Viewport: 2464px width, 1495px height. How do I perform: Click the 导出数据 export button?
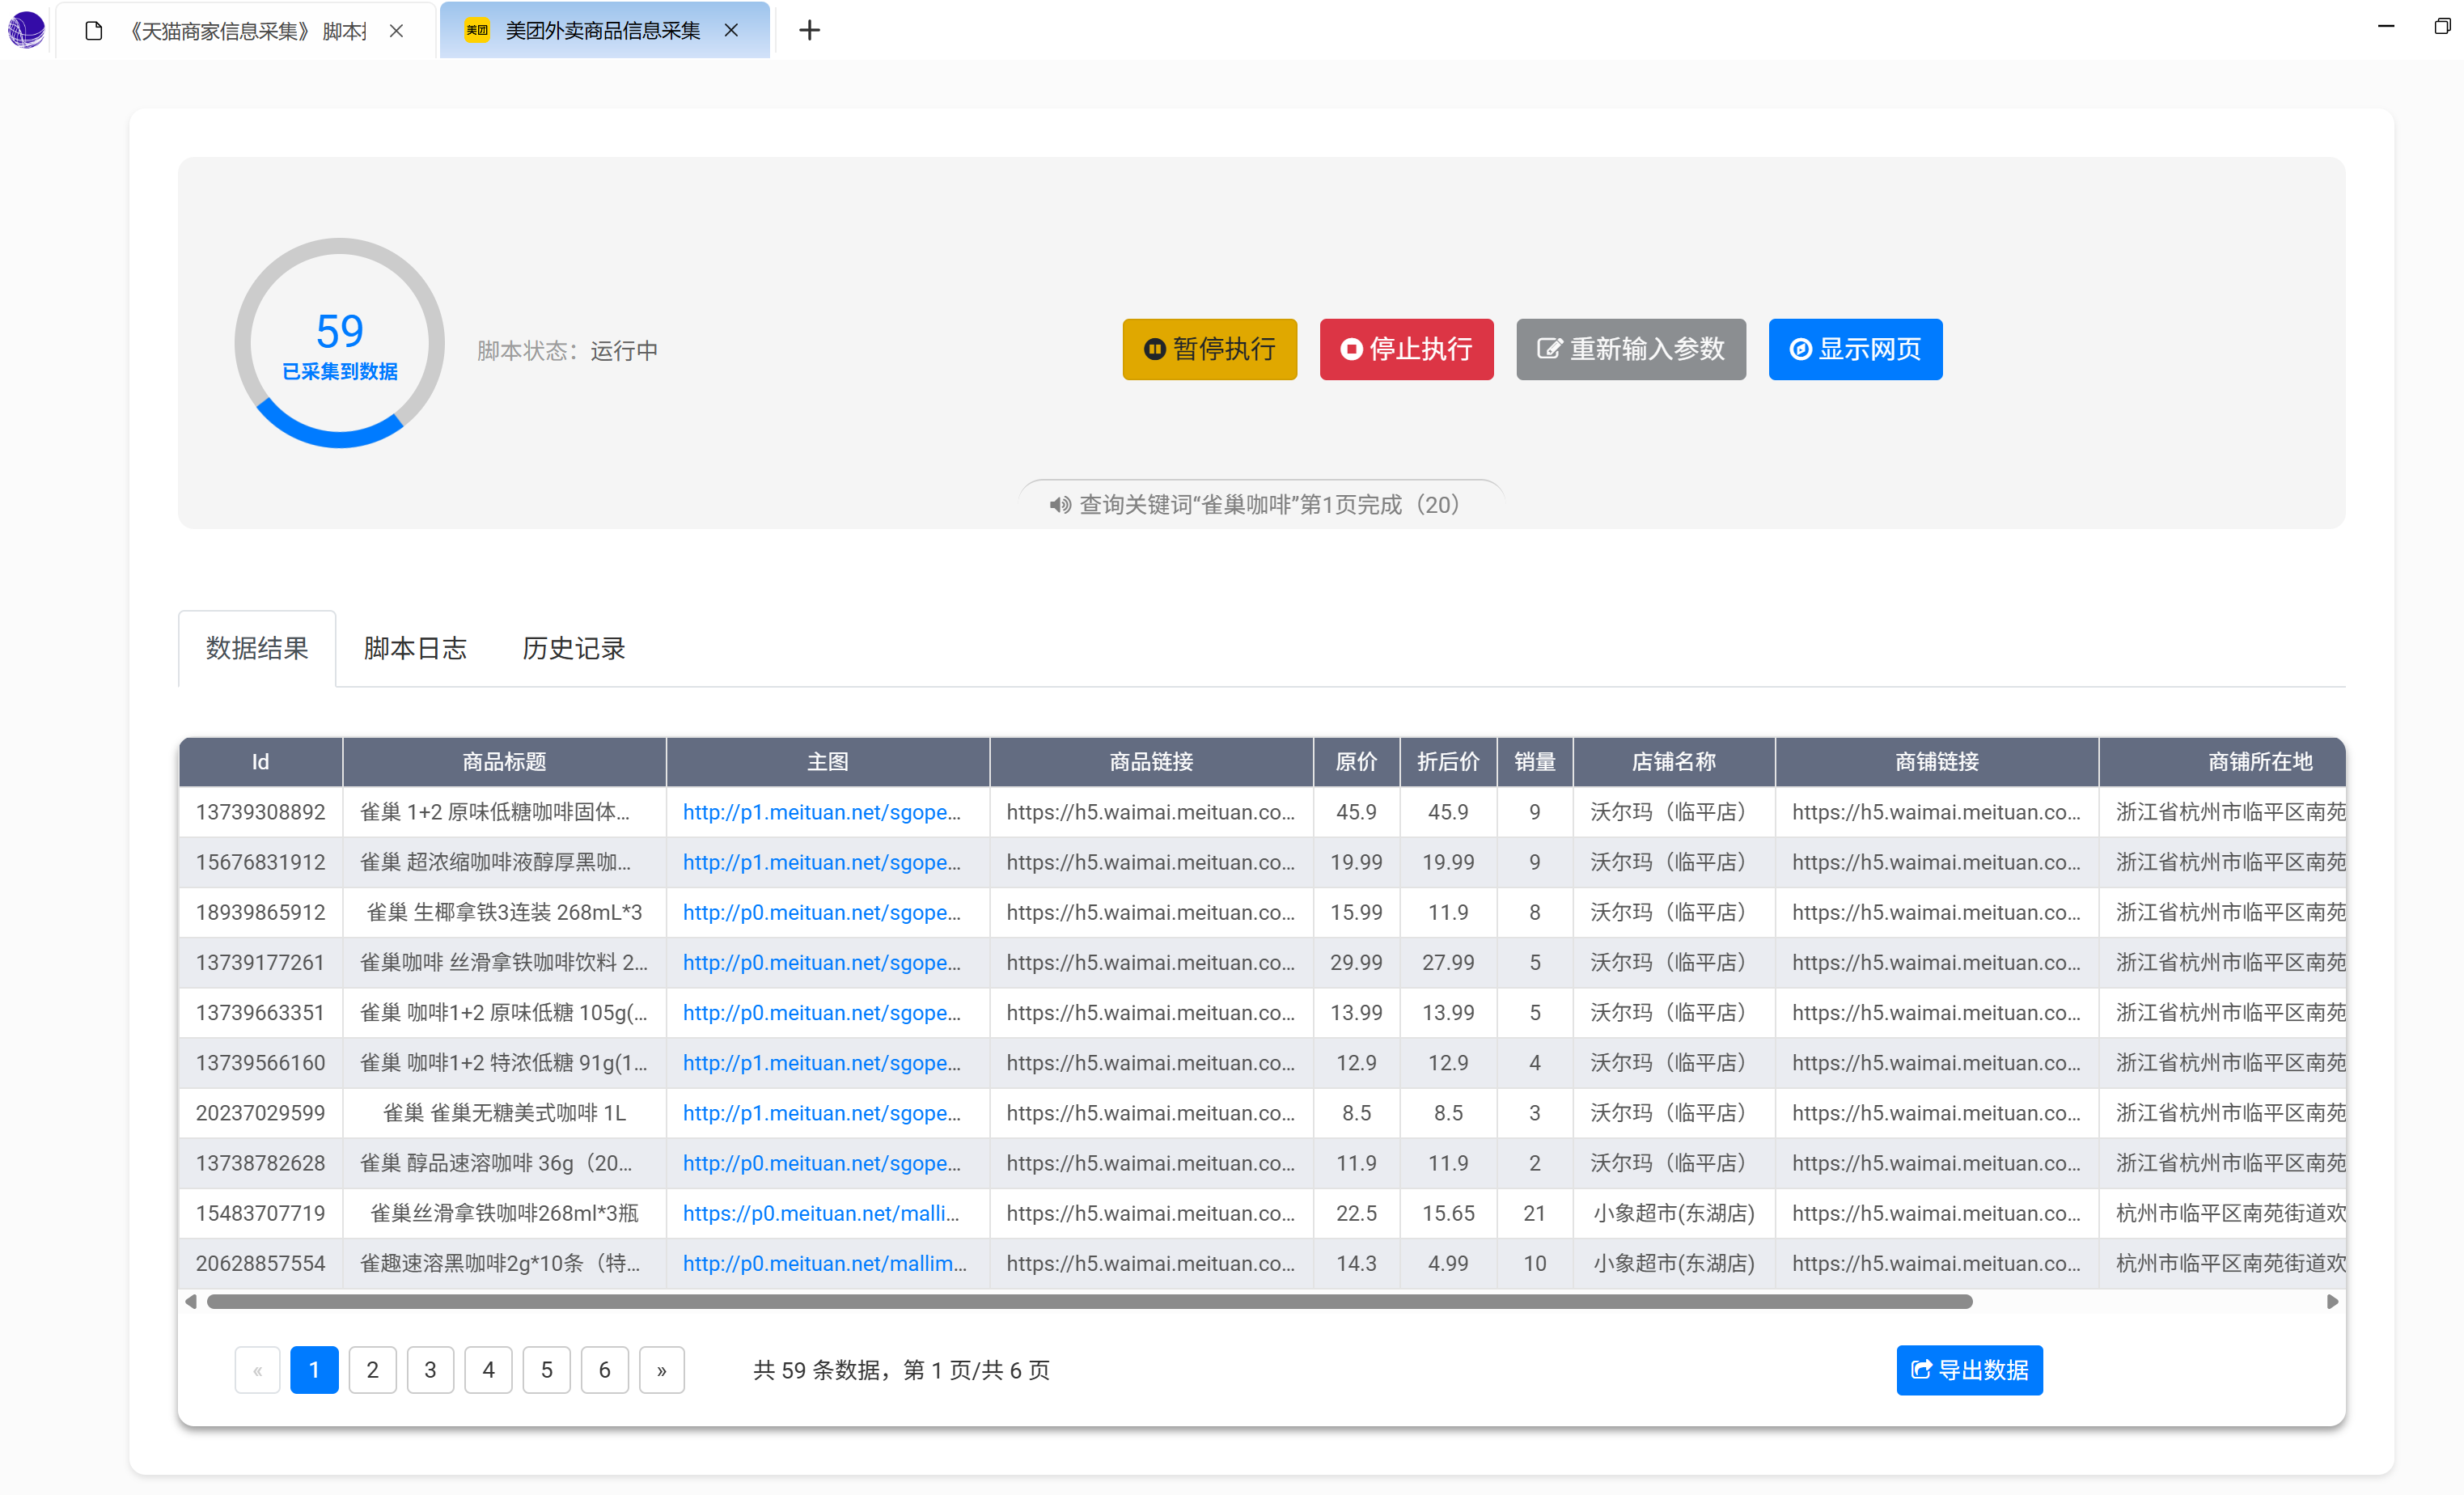tap(1969, 1370)
